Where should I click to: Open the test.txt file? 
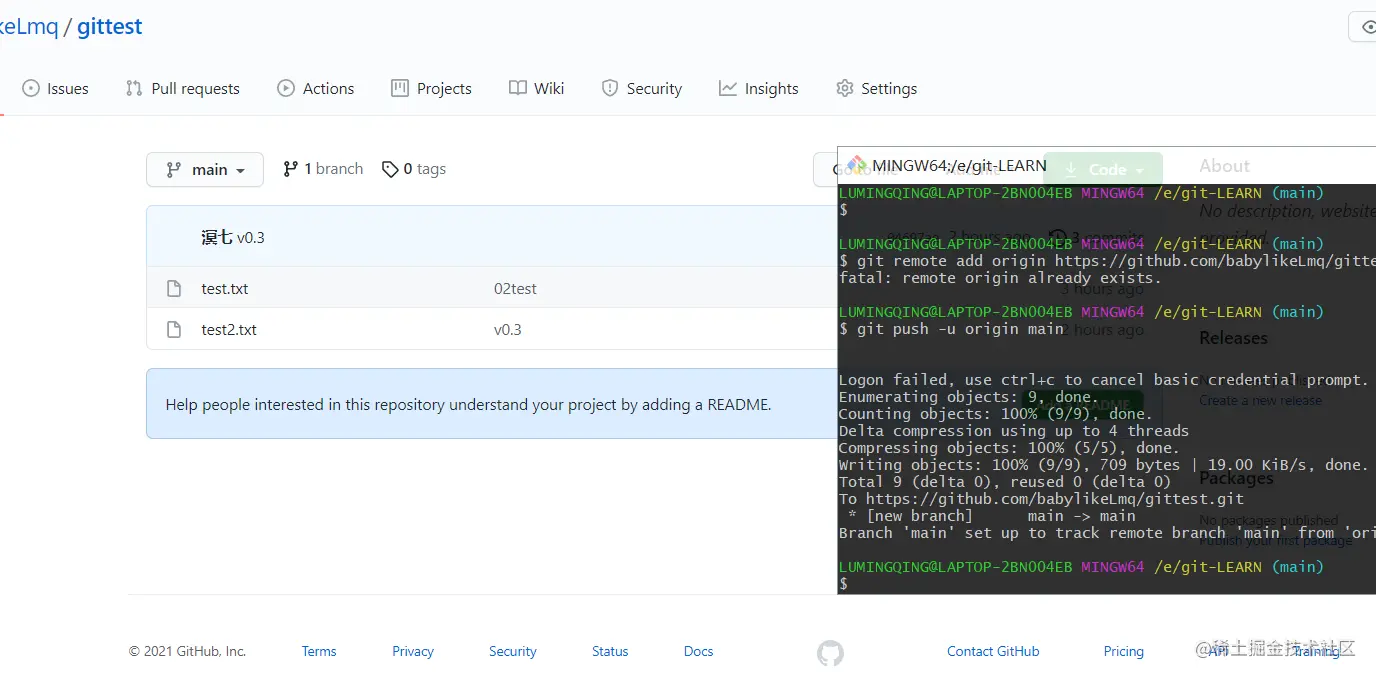[x=225, y=289]
